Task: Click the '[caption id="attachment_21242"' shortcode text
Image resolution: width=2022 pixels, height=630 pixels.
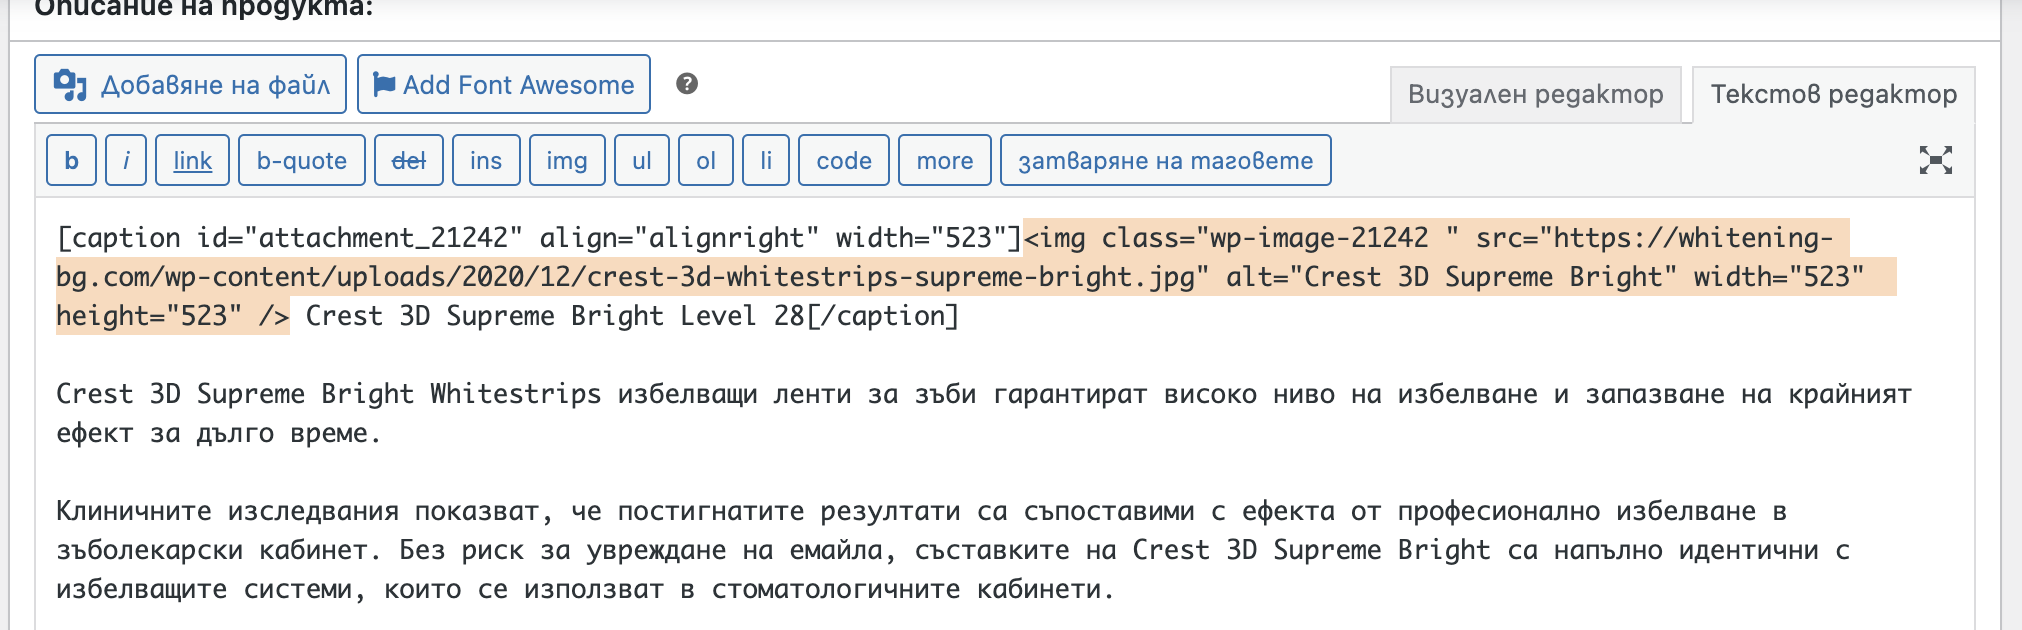Action: point(290,238)
